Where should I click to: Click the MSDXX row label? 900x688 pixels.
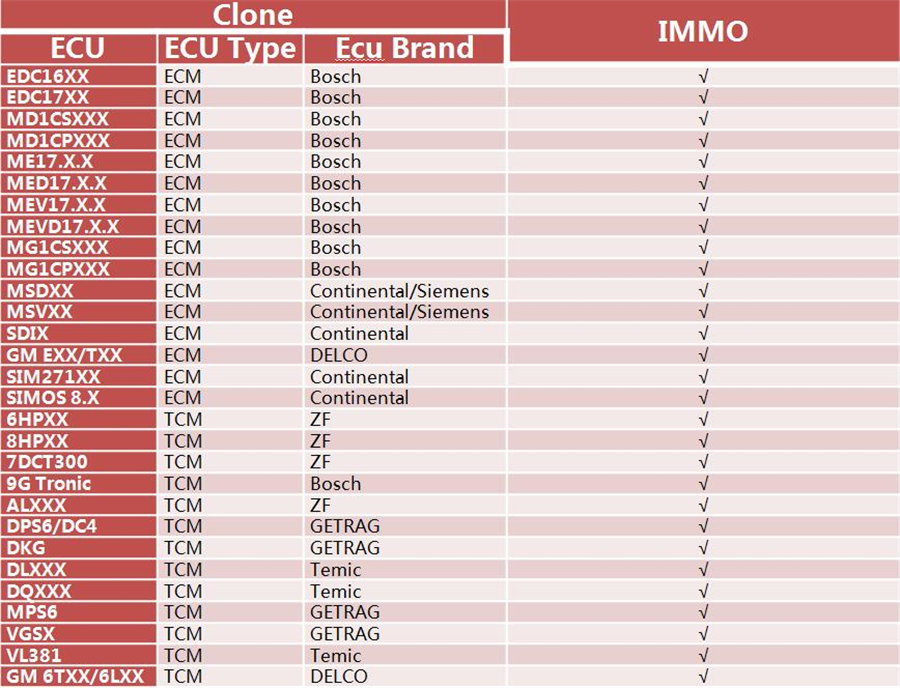coord(40,291)
